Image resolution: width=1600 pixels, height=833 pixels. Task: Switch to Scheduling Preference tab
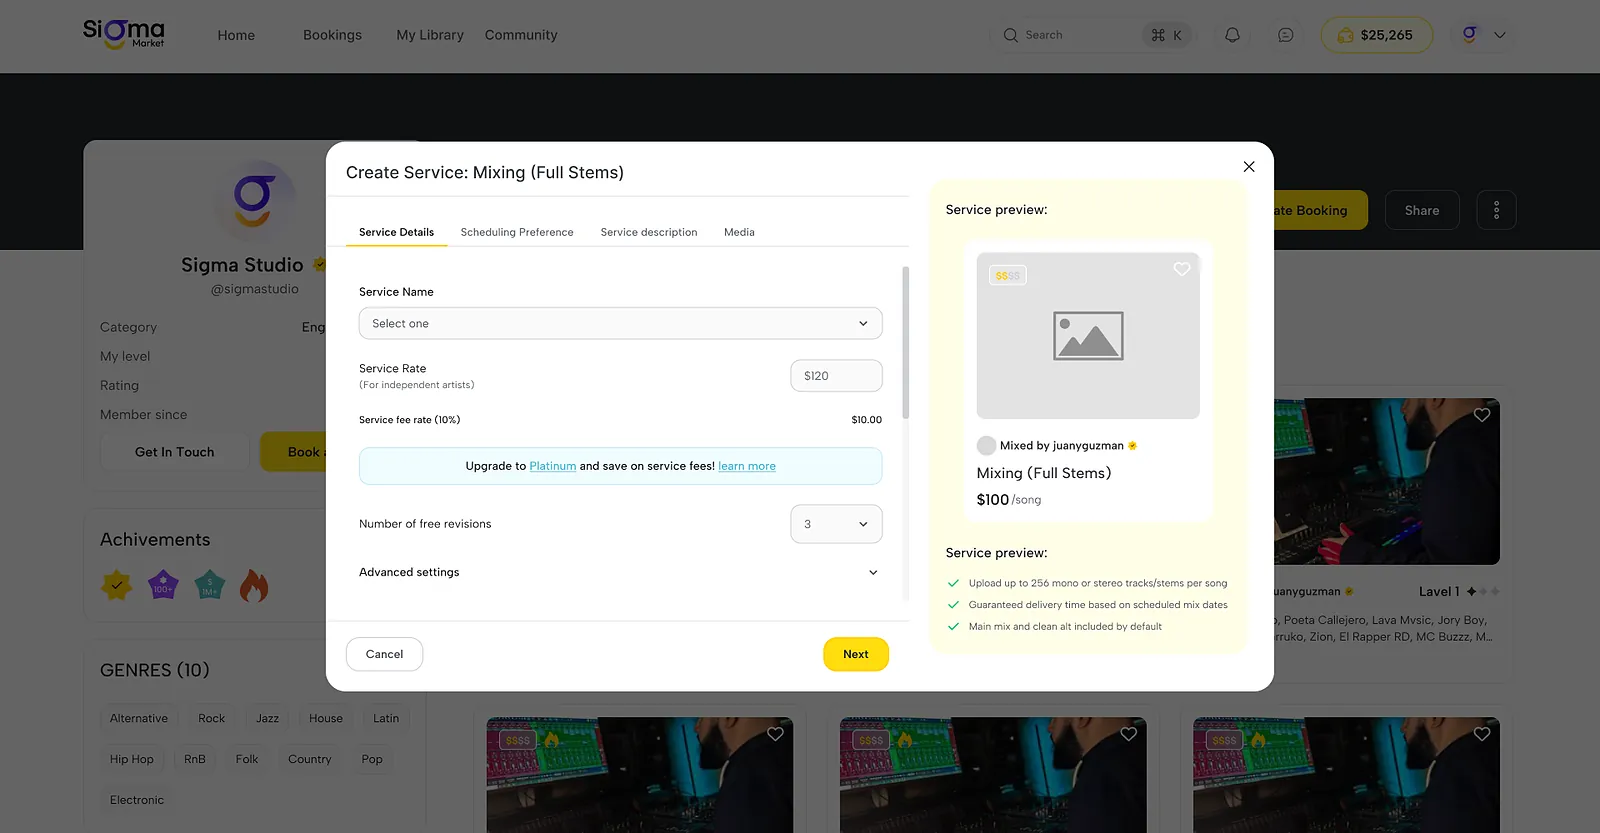[517, 232]
